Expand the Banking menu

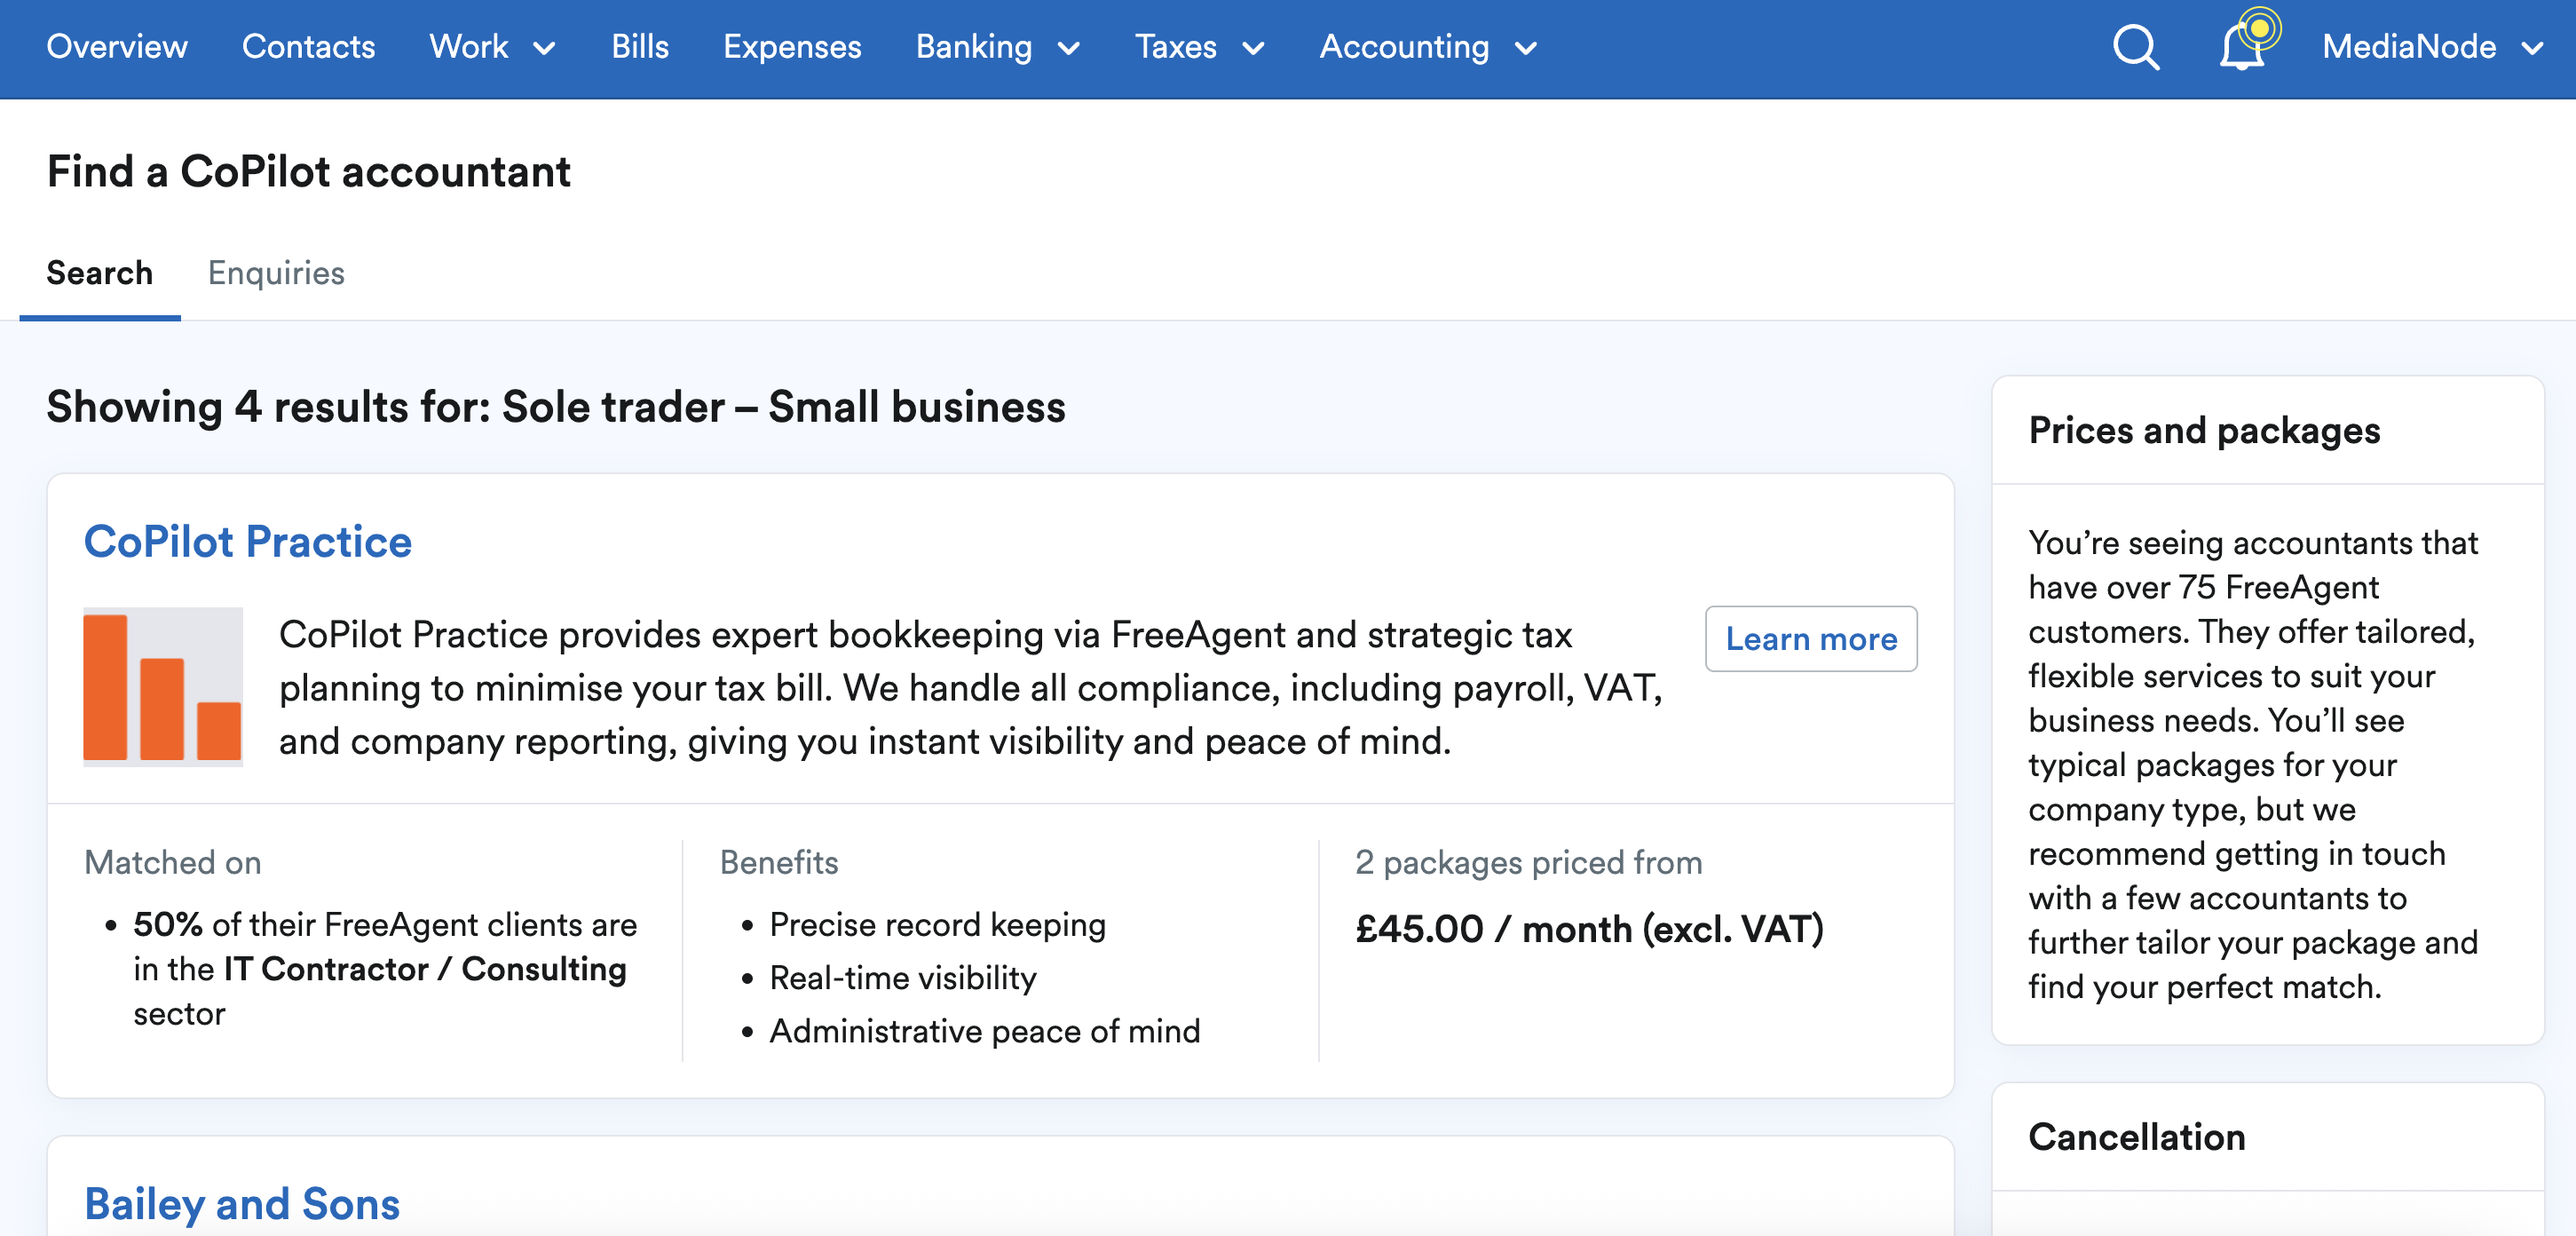pos(997,47)
